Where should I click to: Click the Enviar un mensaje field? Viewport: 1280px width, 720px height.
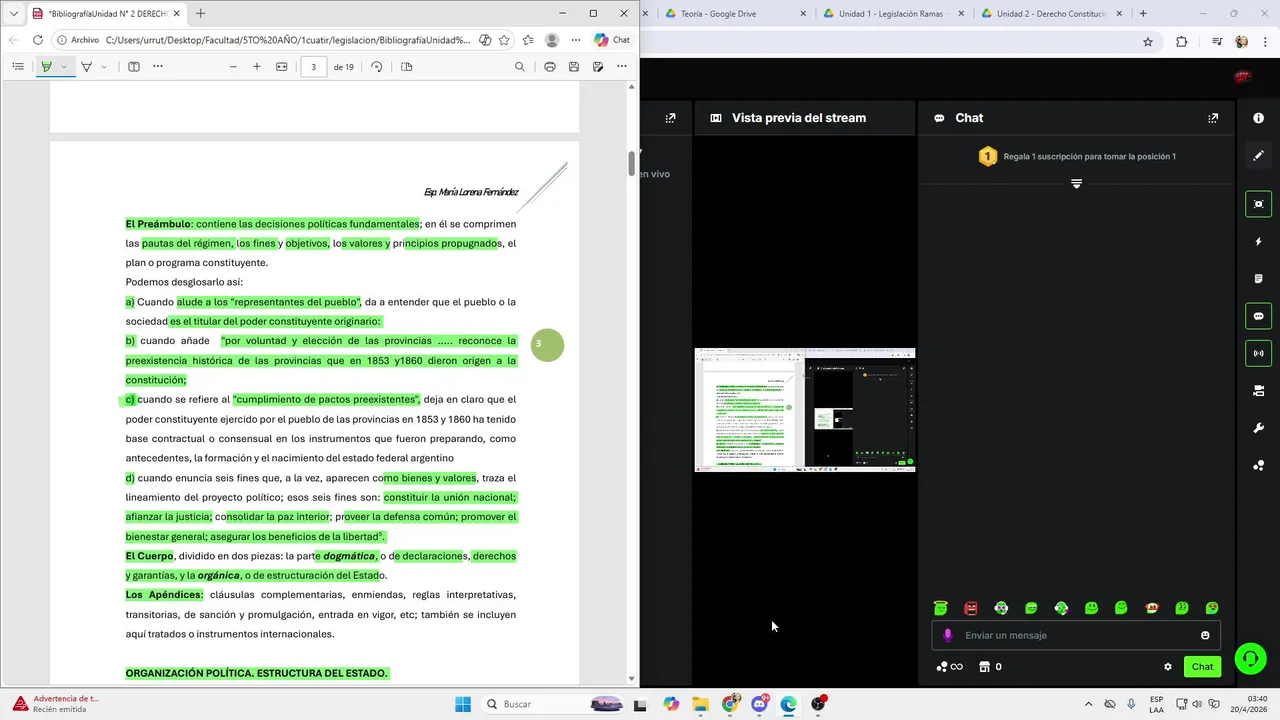pos(1077,635)
